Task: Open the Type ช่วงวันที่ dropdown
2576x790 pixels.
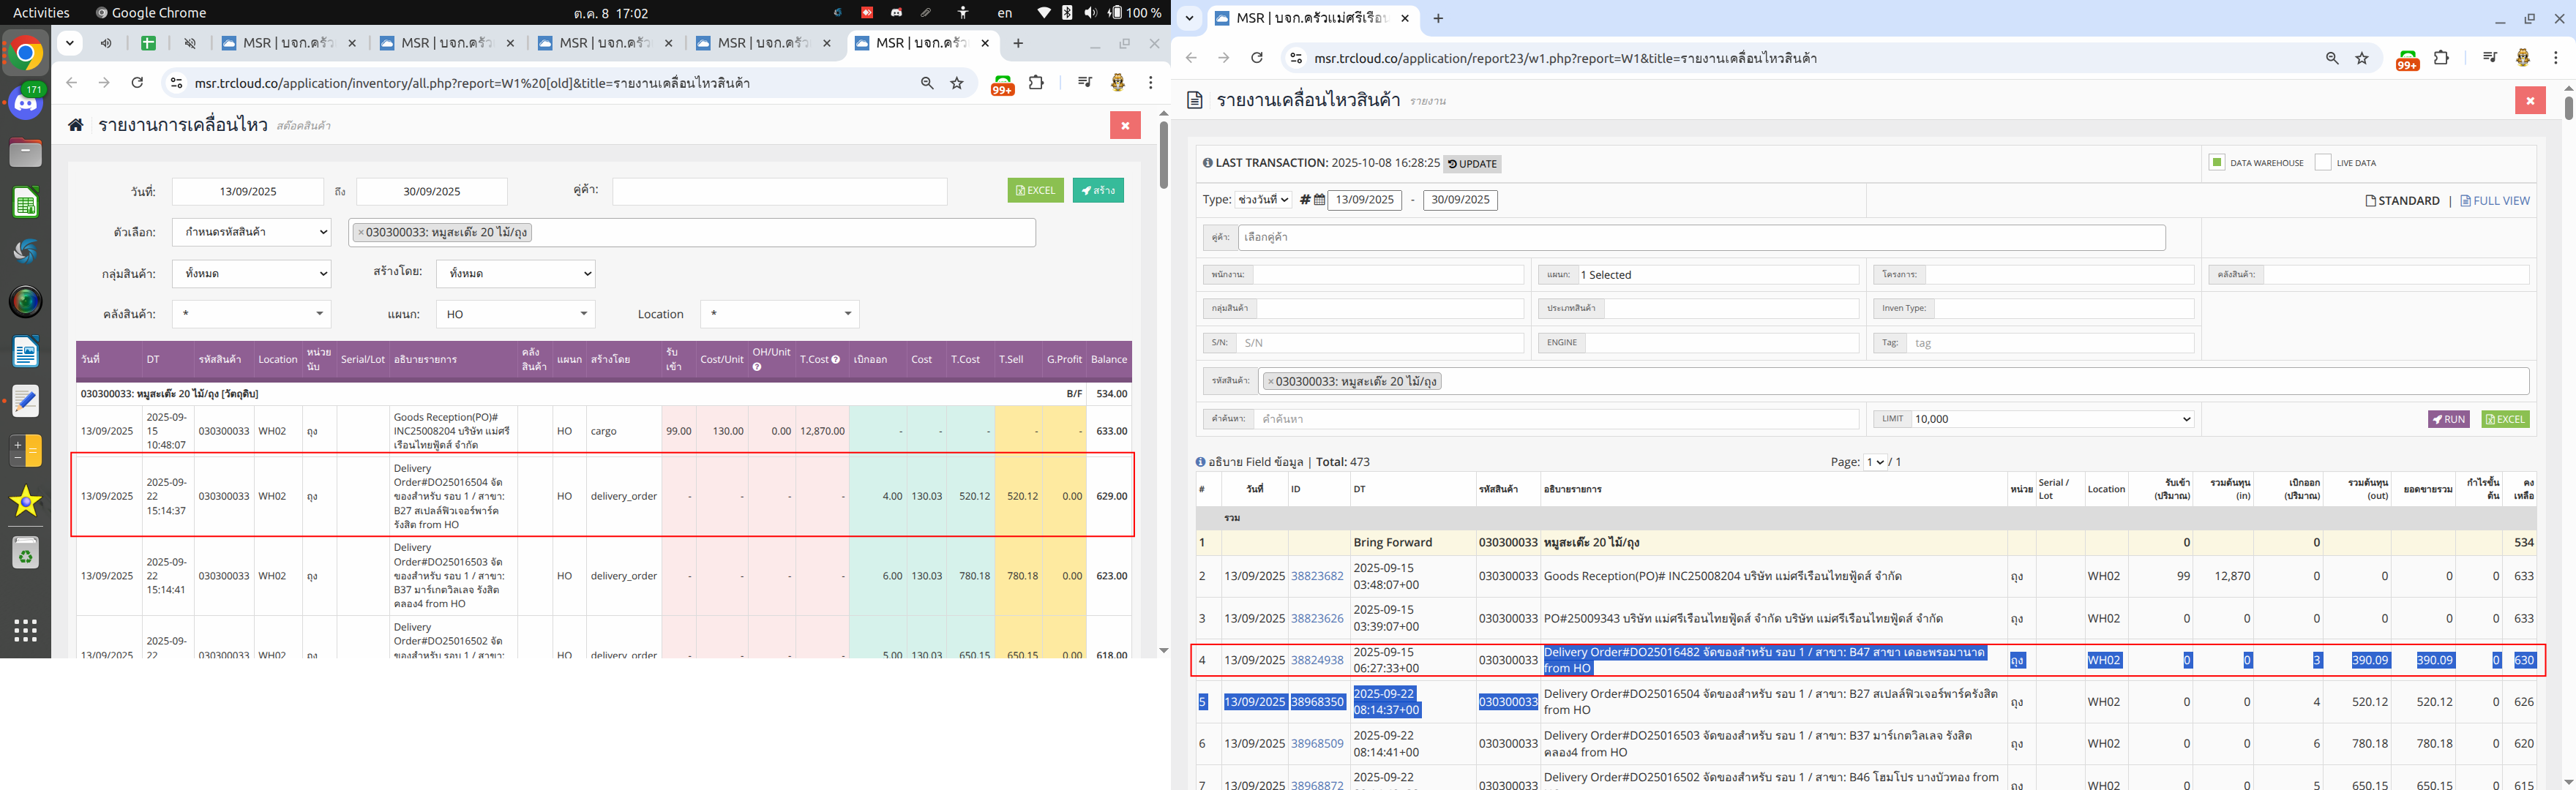Action: pyautogui.click(x=1263, y=200)
